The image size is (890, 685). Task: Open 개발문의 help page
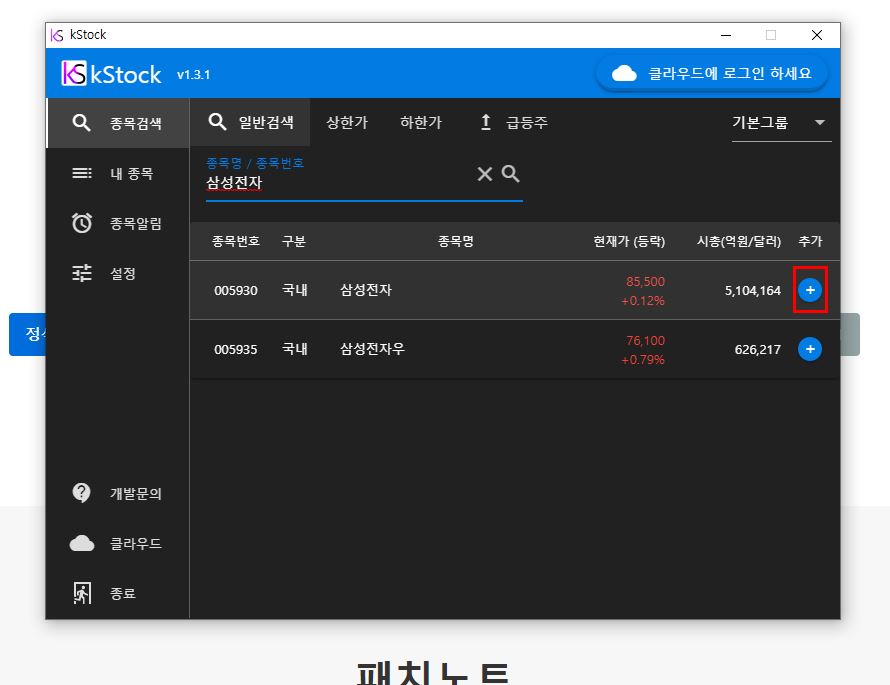click(x=117, y=493)
